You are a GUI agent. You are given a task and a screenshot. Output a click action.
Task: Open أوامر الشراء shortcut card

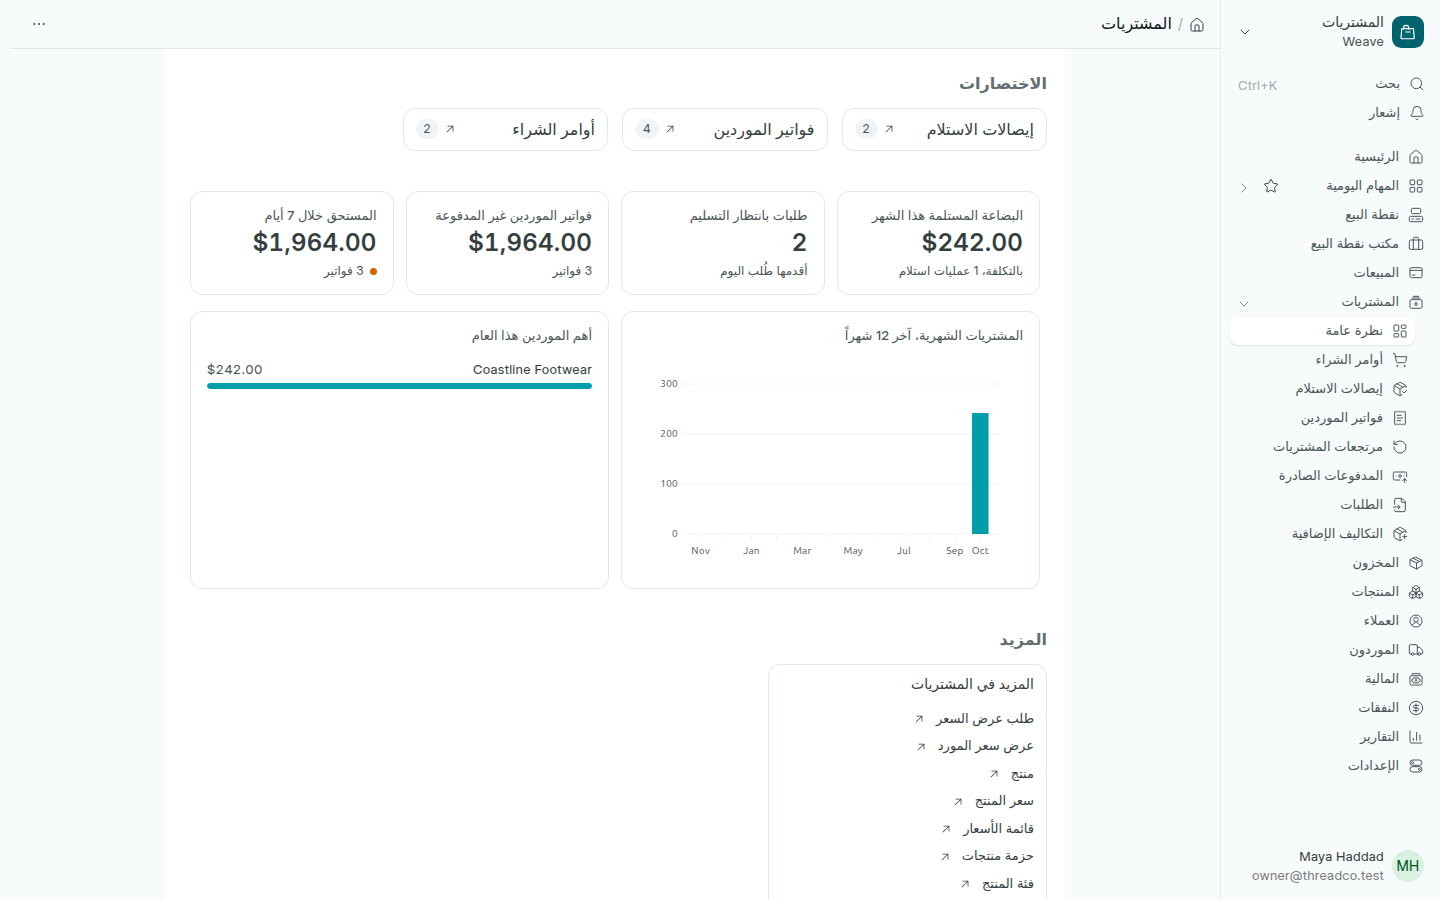click(x=505, y=130)
